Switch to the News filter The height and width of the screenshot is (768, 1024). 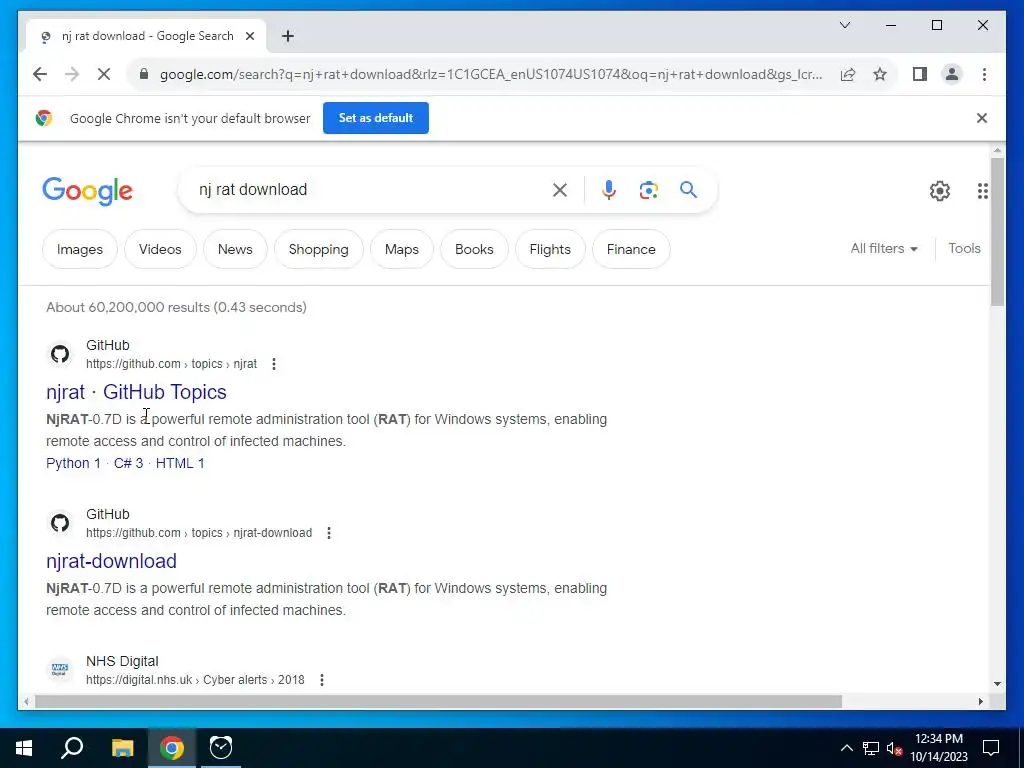tap(235, 249)
